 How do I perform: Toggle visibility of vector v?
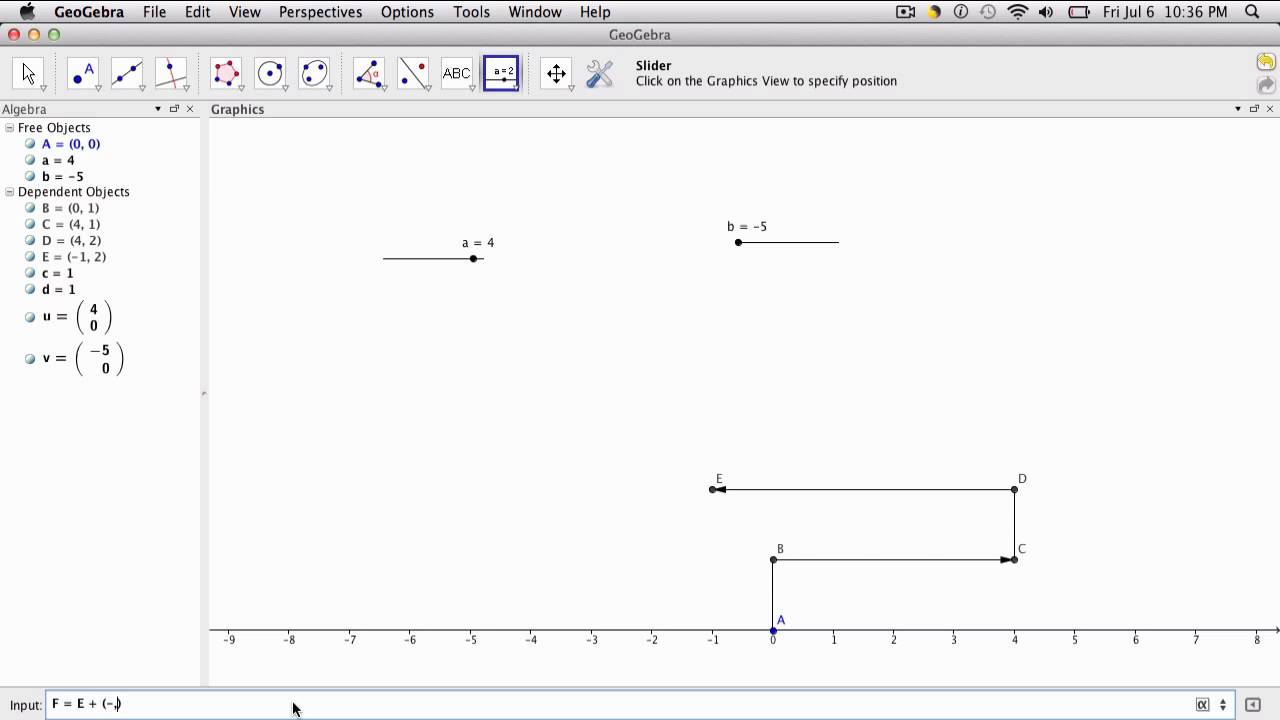(30, 358)
